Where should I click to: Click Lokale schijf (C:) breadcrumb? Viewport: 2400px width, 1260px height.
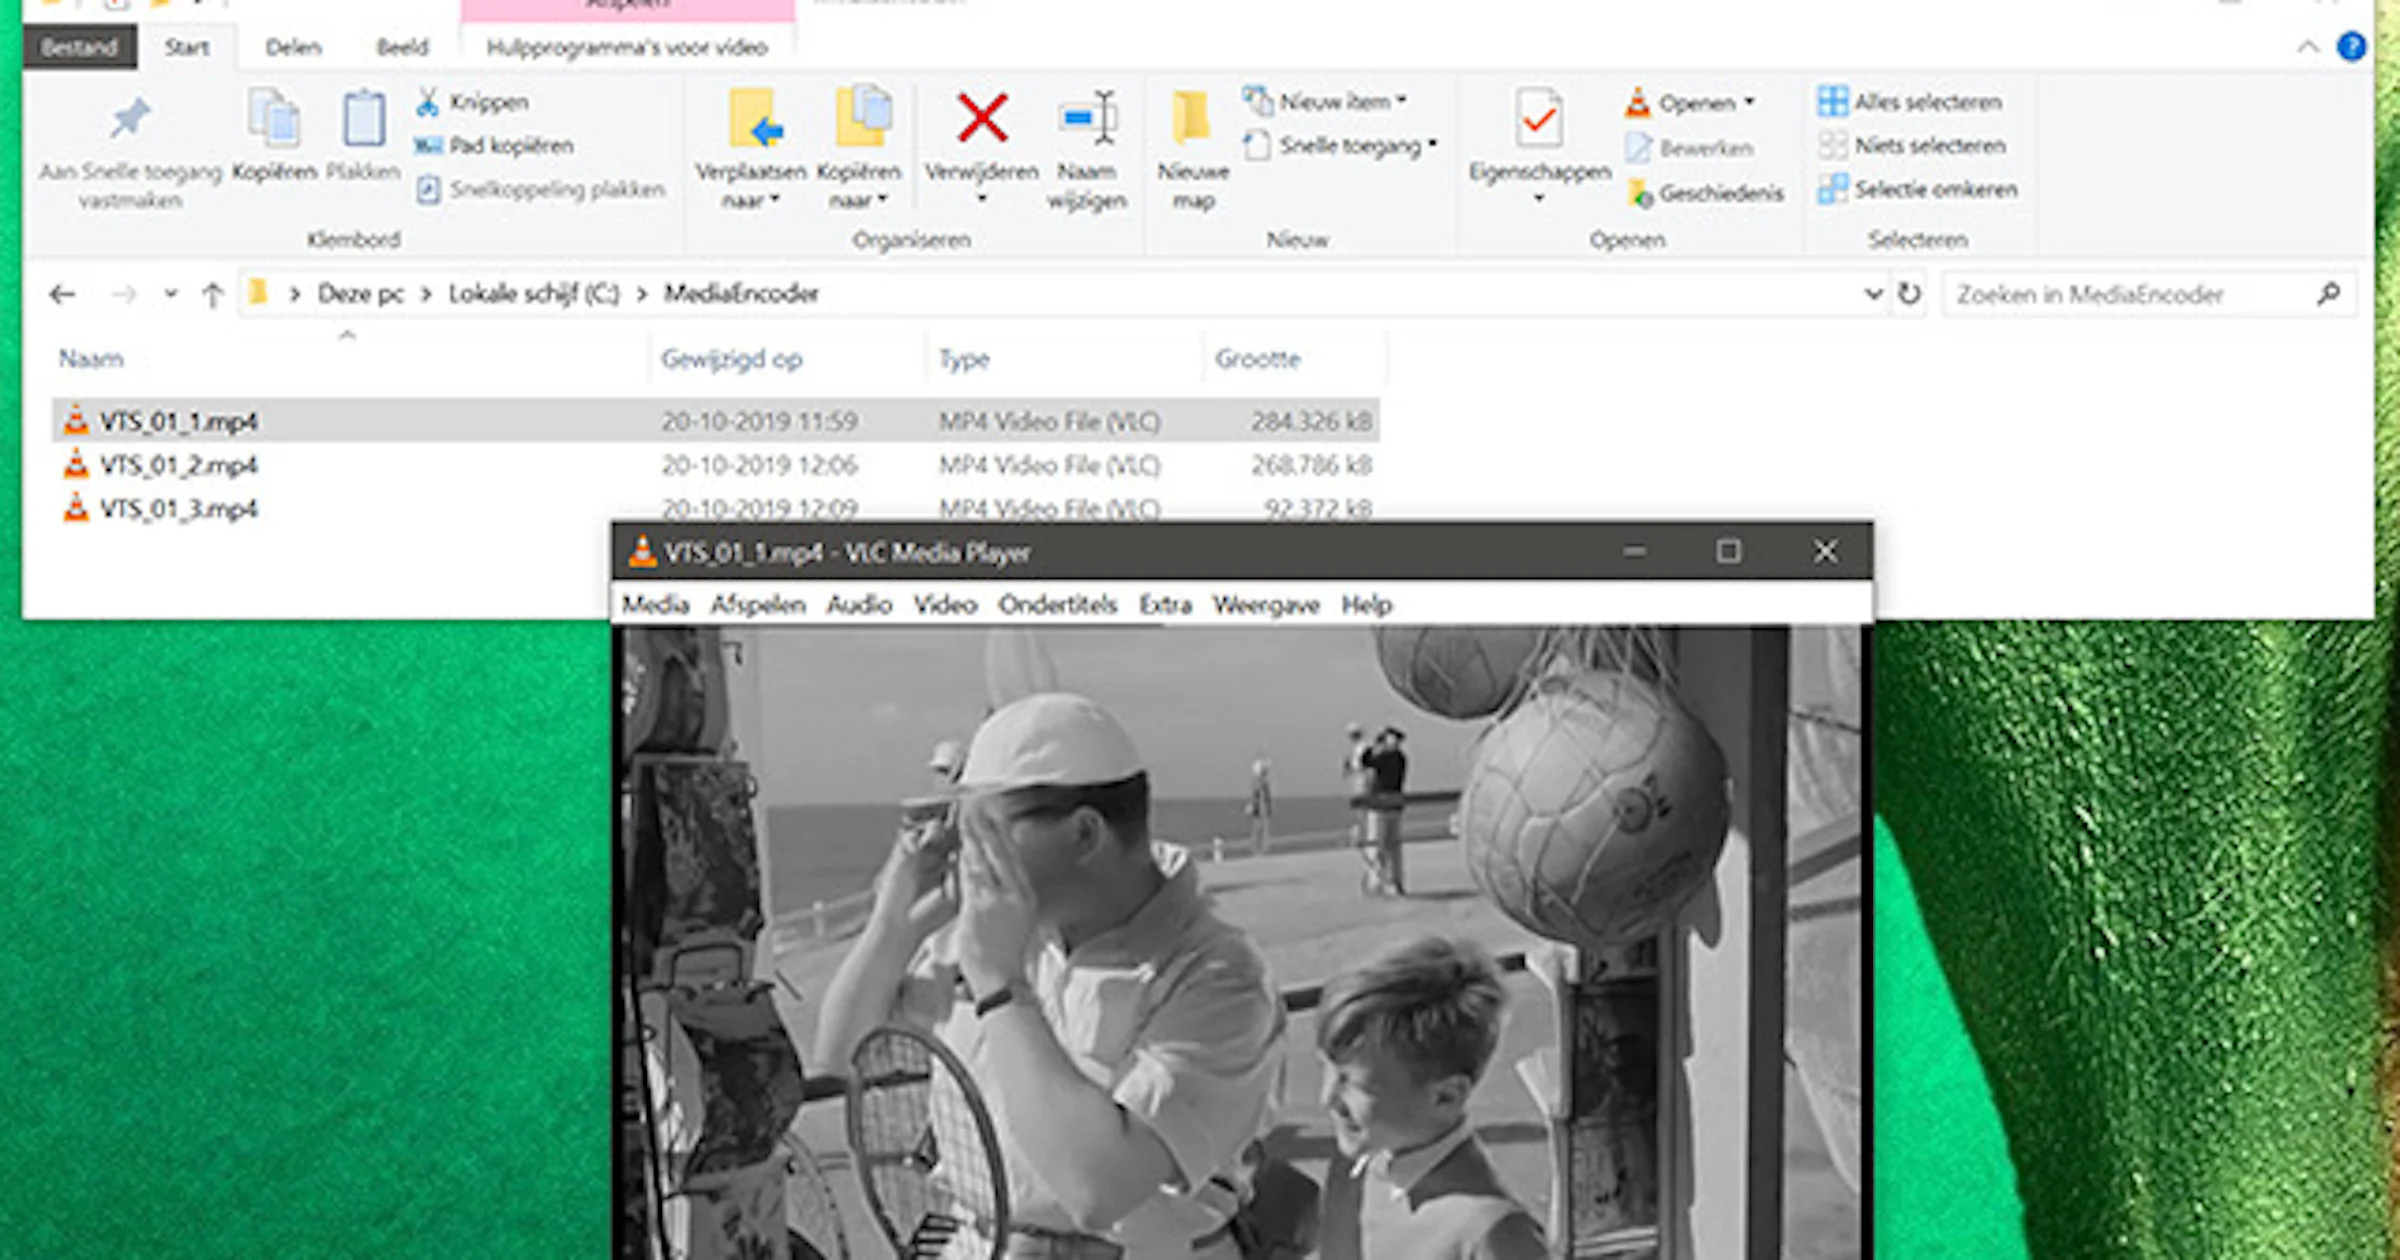click(x=534, y=294)
